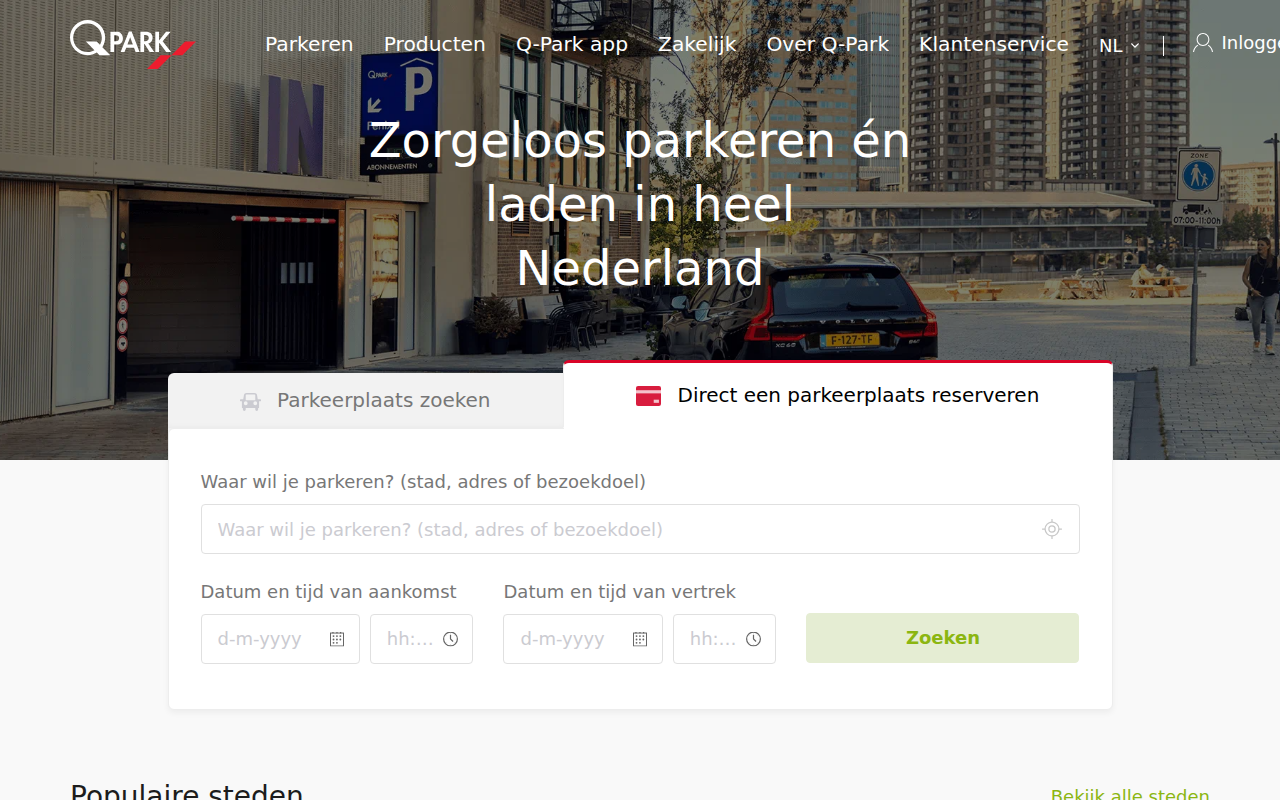The height and width of the screenshot is (800, 1280).
Task: Open the Parkeren menu
Action: coord(309,44)
